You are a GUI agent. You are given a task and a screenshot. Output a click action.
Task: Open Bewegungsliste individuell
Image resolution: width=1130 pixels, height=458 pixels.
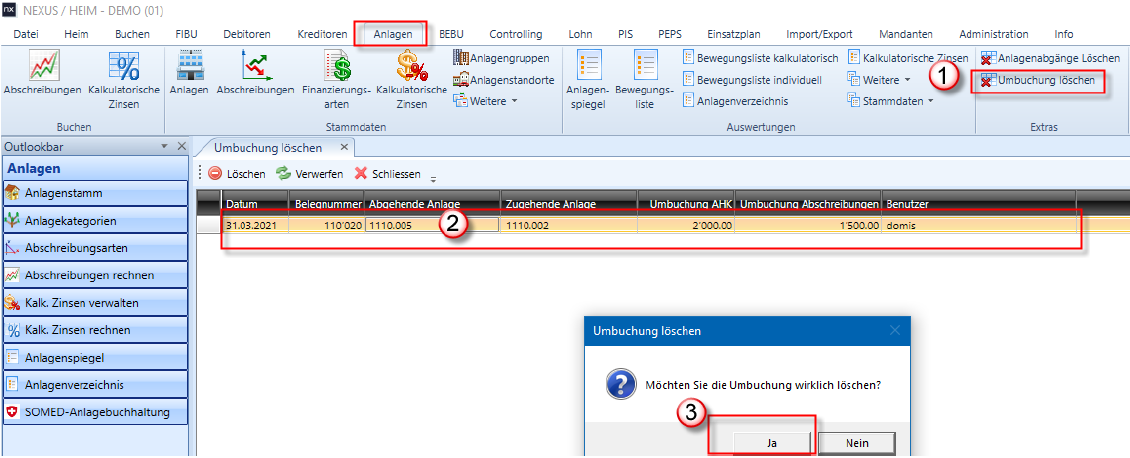tap(752, 80)
